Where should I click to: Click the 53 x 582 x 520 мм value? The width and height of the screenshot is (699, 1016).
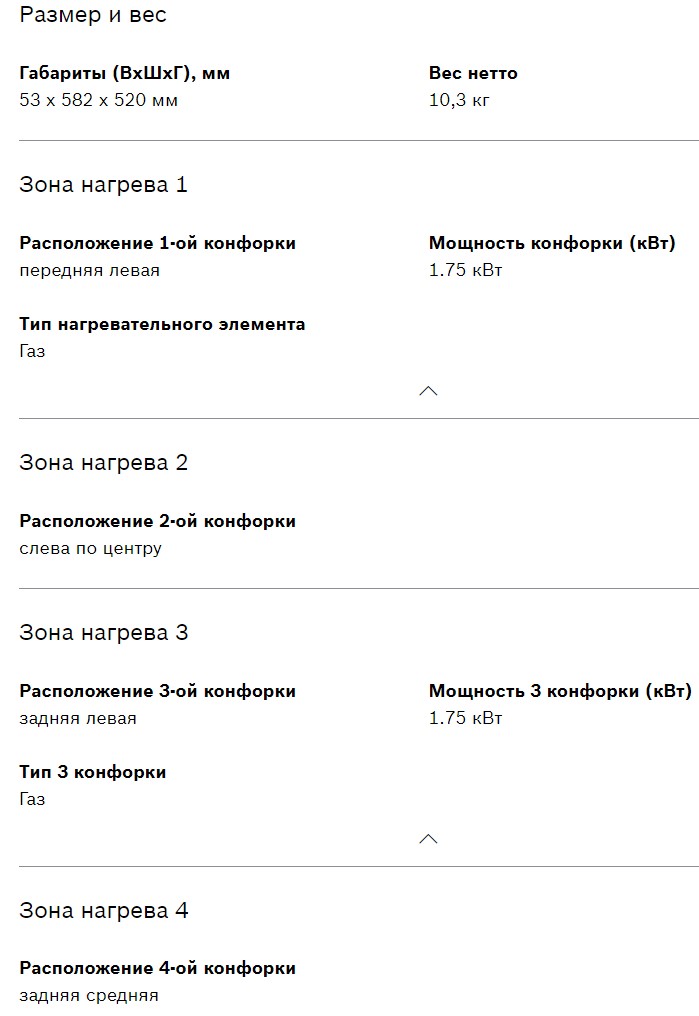[x=98, y=100]
